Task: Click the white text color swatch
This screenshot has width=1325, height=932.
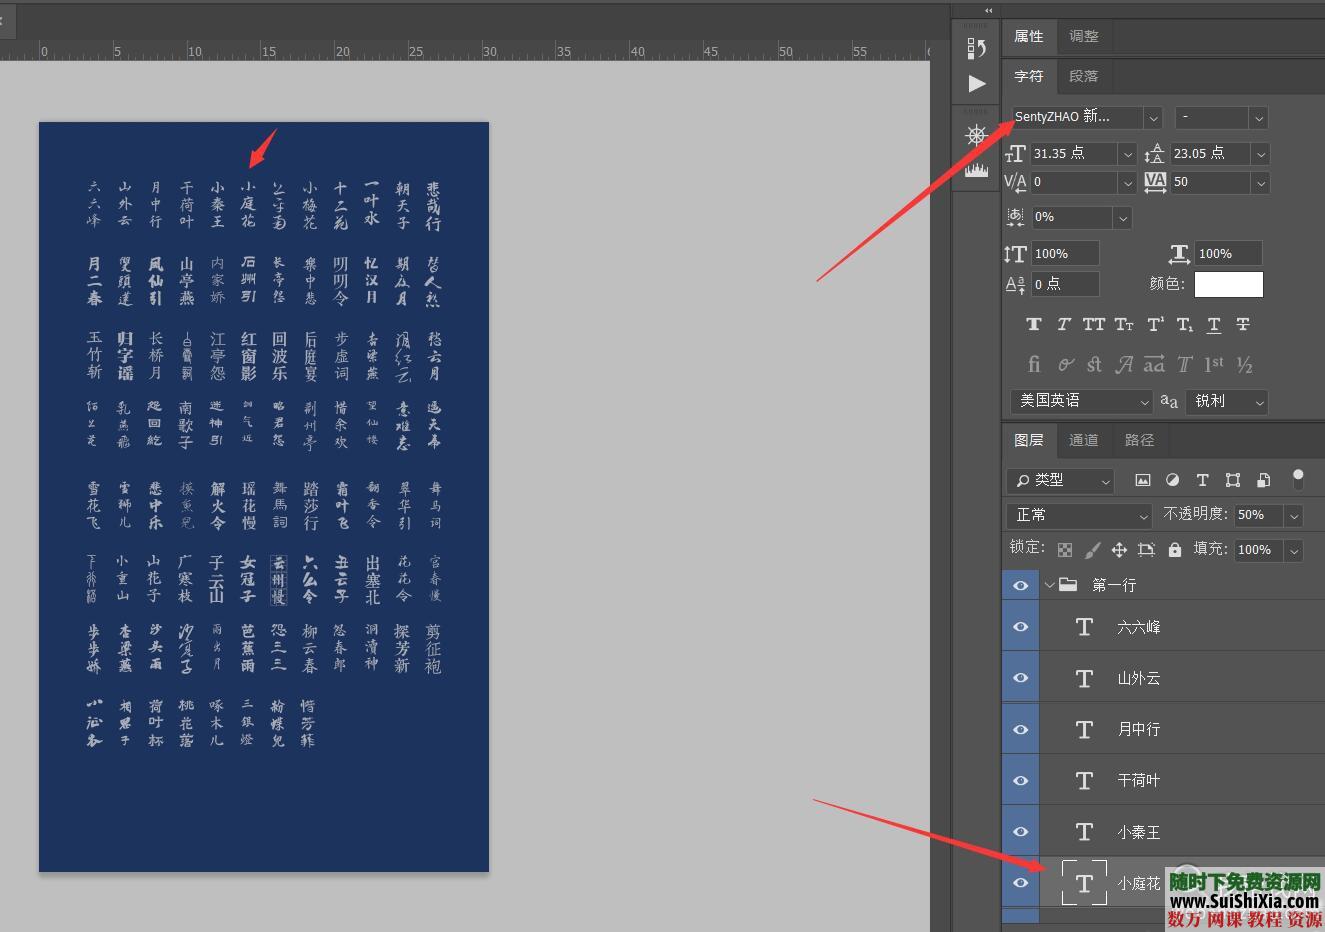Action: pos(1228,284)
